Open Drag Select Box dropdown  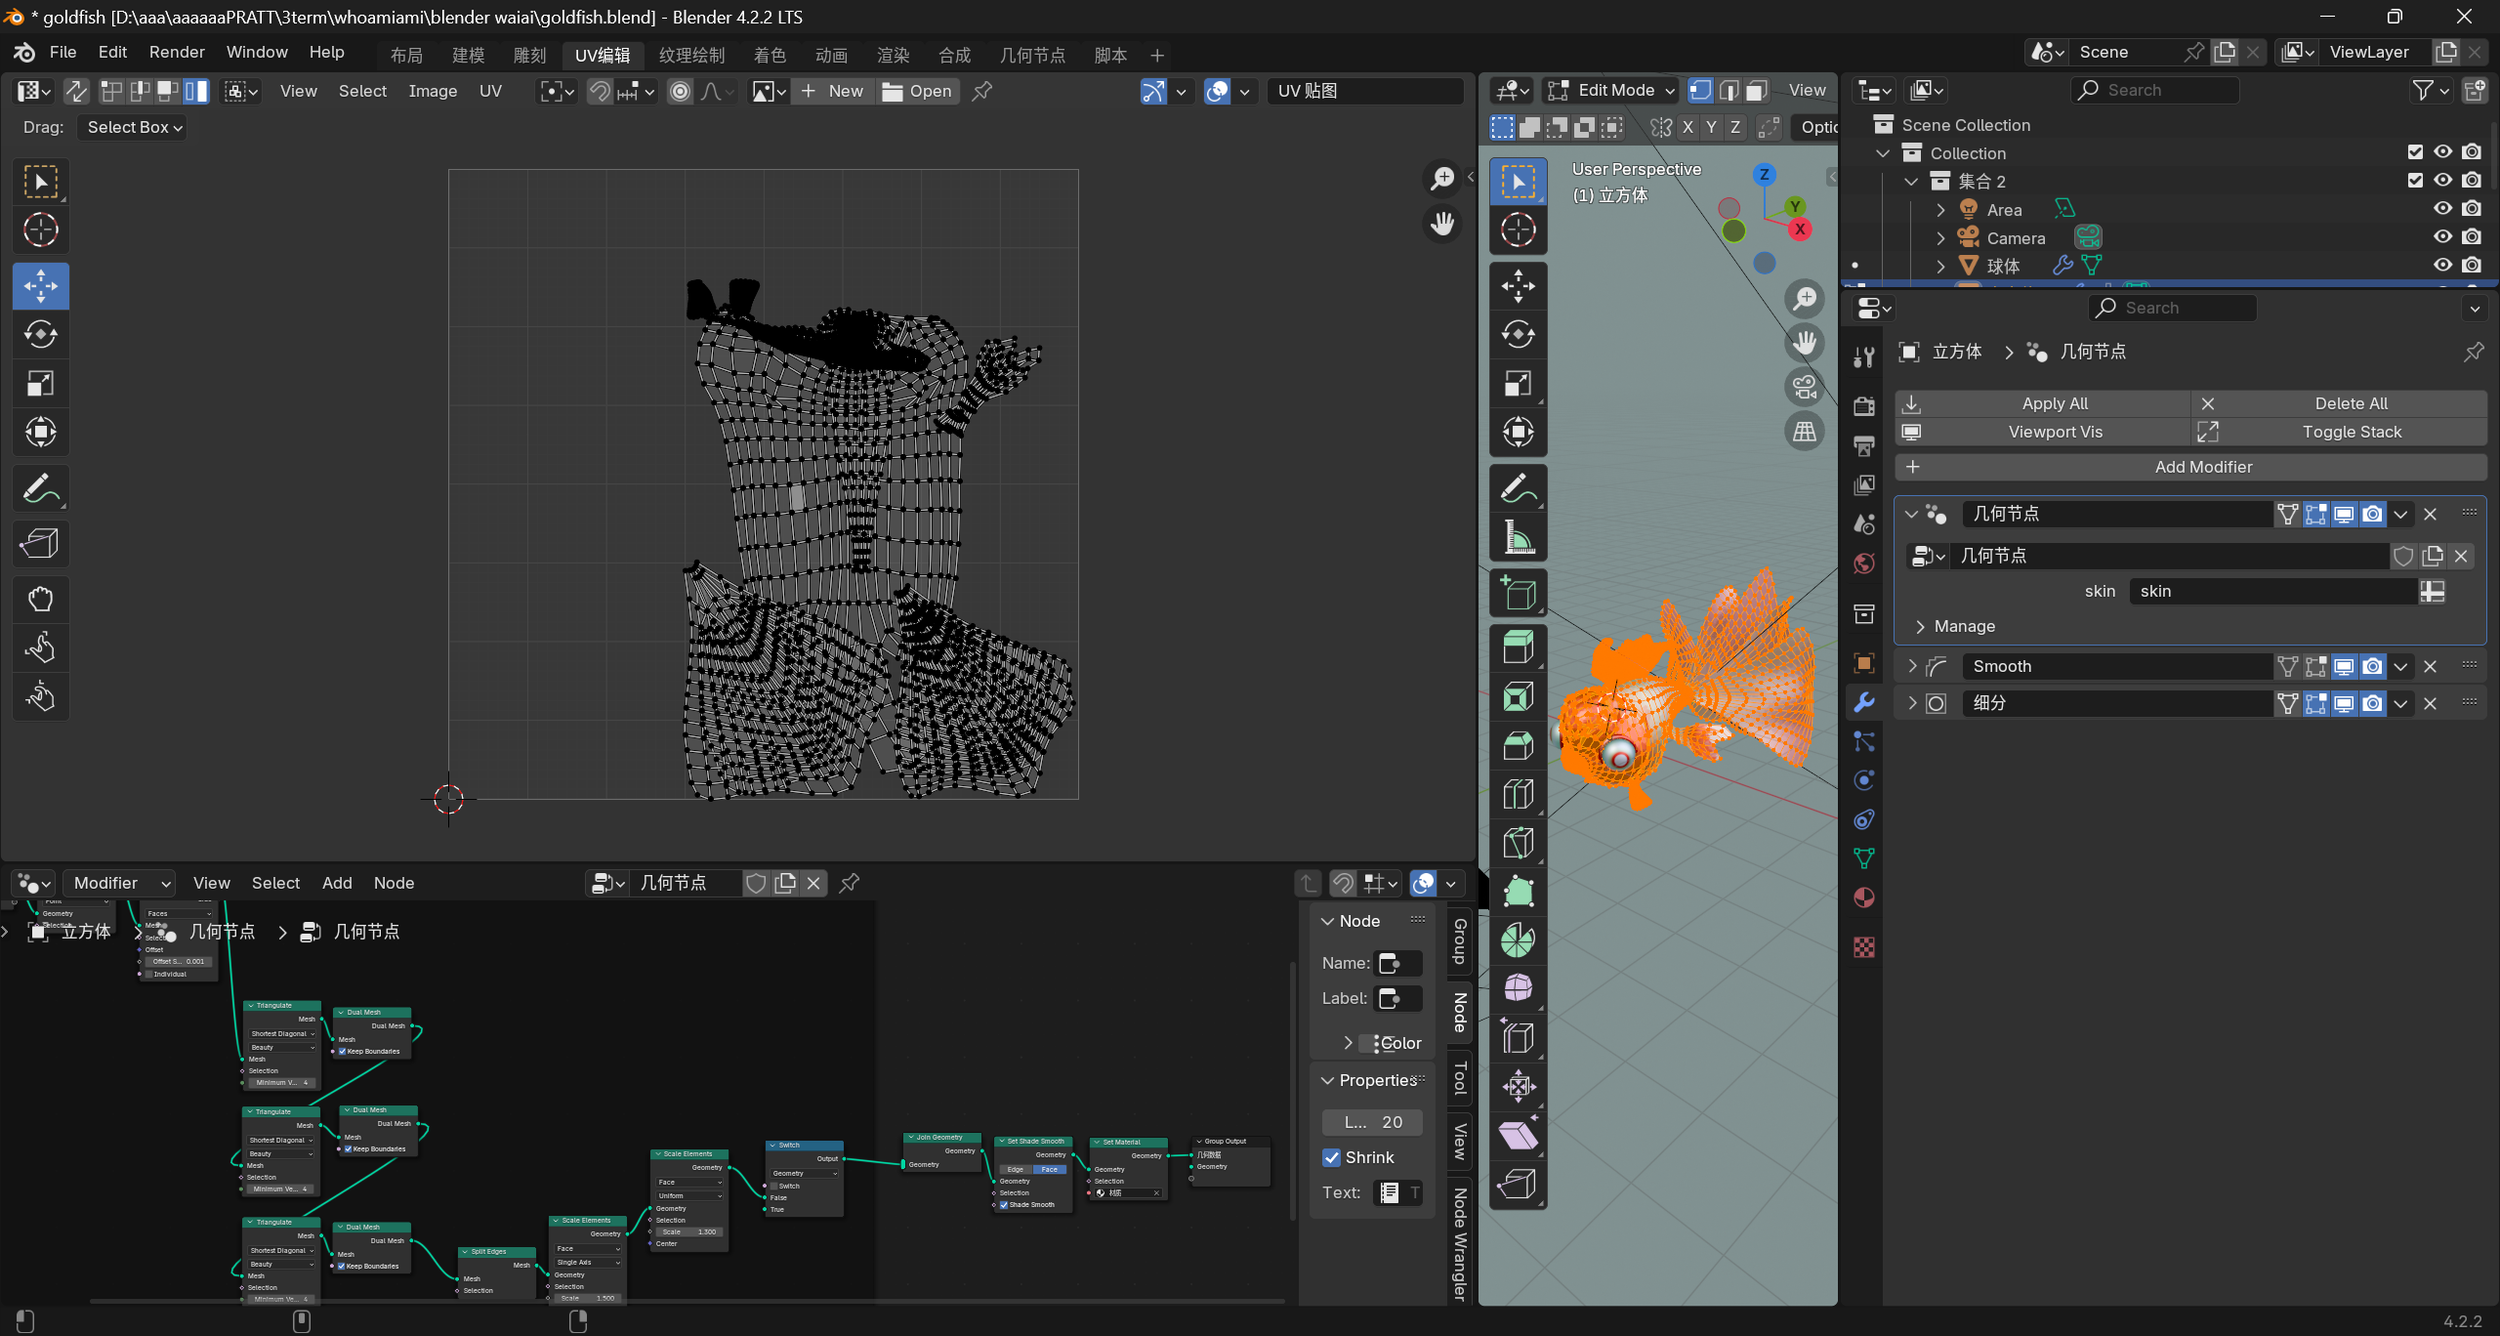(x=134, y=127)
